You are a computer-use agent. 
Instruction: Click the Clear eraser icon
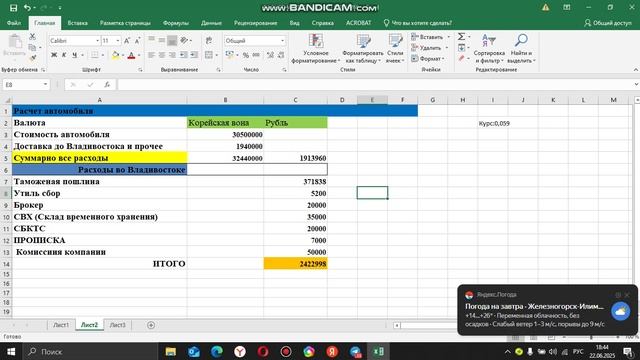[x=461, y=59]
